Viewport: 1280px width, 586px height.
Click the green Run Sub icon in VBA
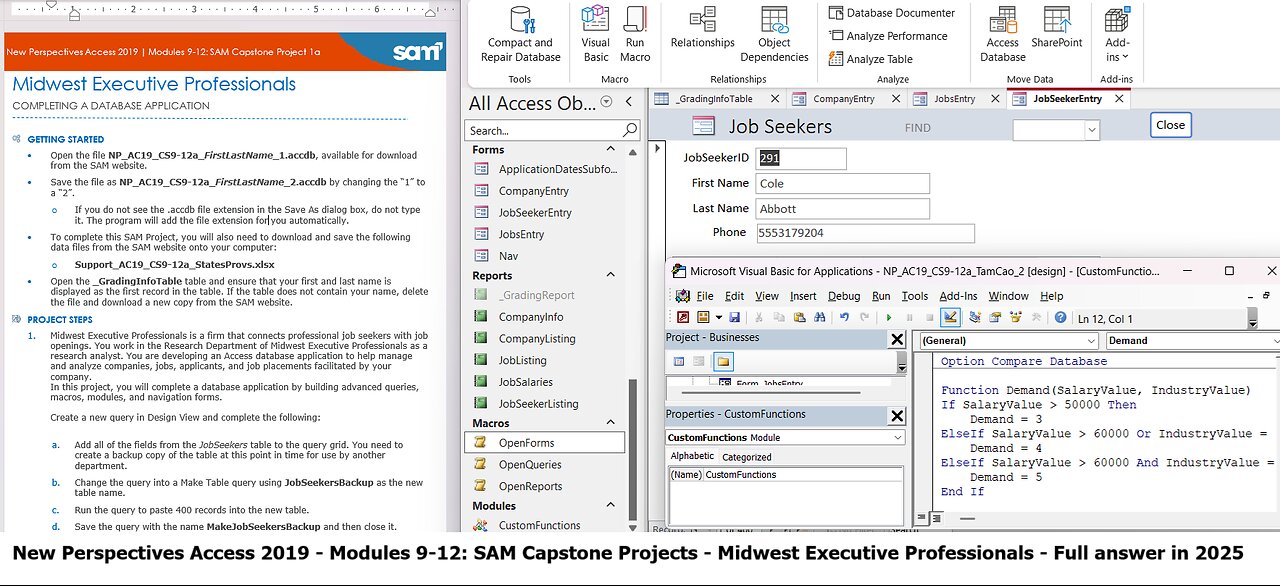[889, 317]
